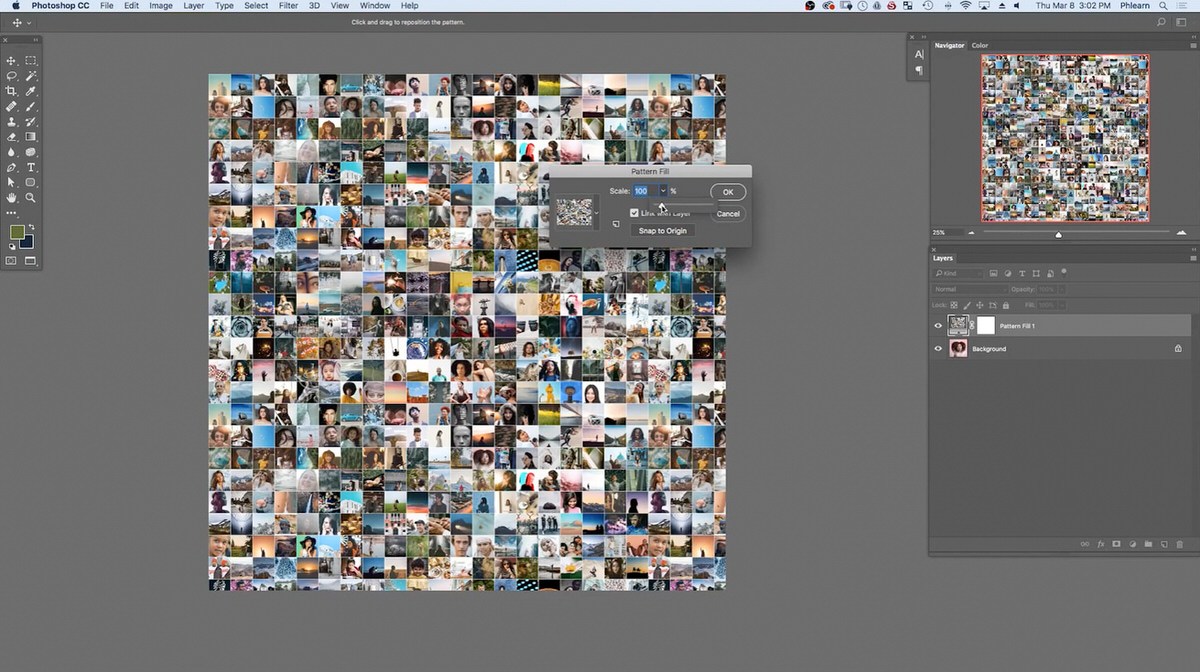Open the Filter menu

[288, 5]
